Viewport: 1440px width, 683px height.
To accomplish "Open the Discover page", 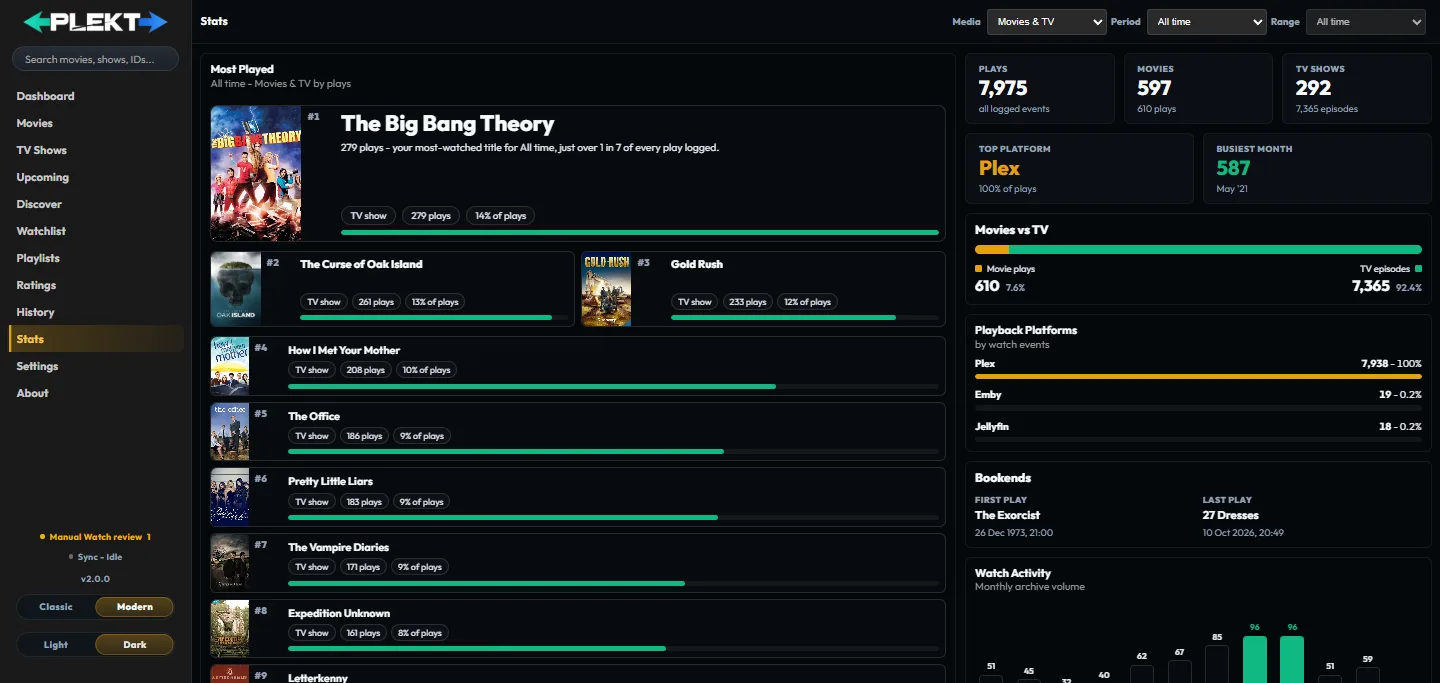I will tap(96, 204).
